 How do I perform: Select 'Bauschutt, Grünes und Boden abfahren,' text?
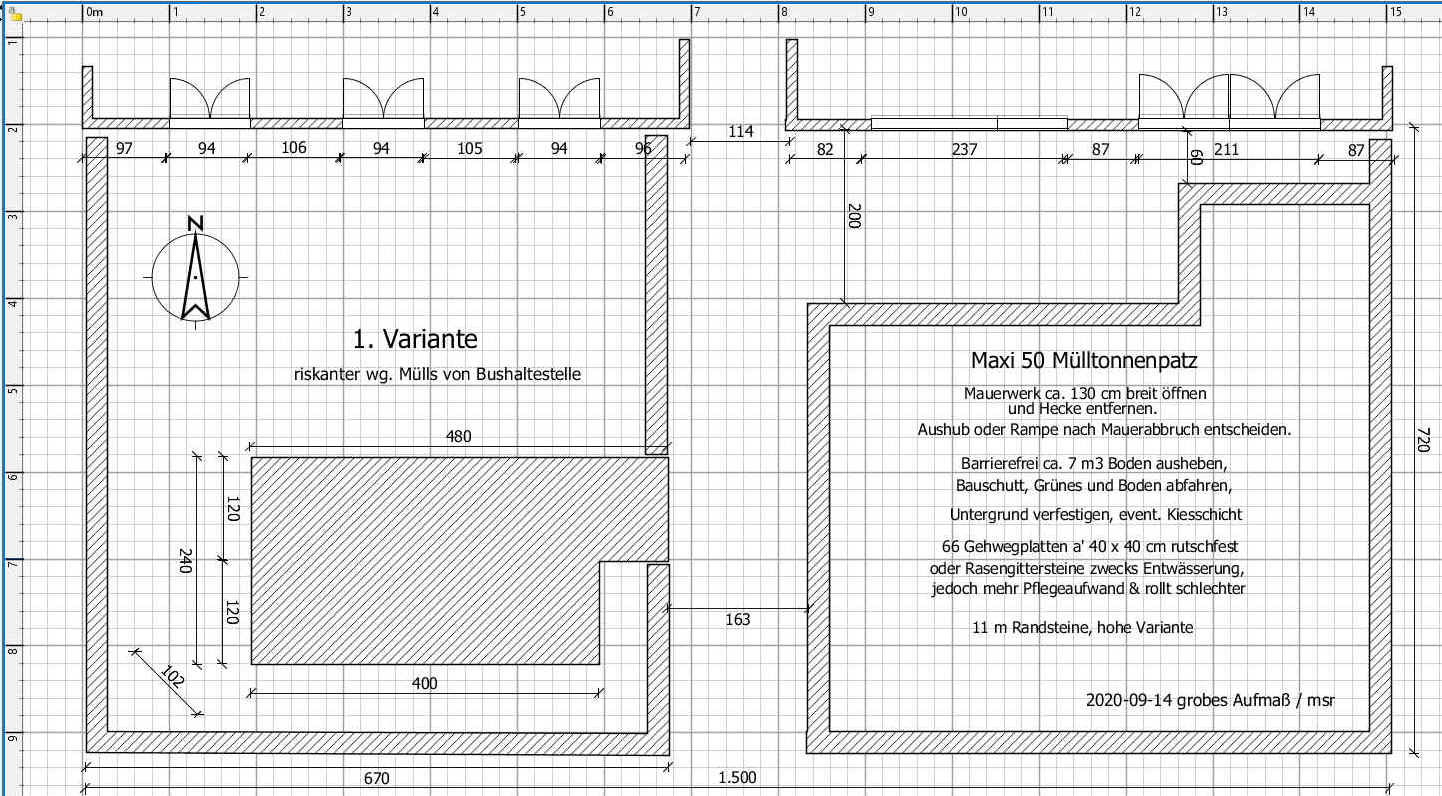click(x=1094, y=484)
